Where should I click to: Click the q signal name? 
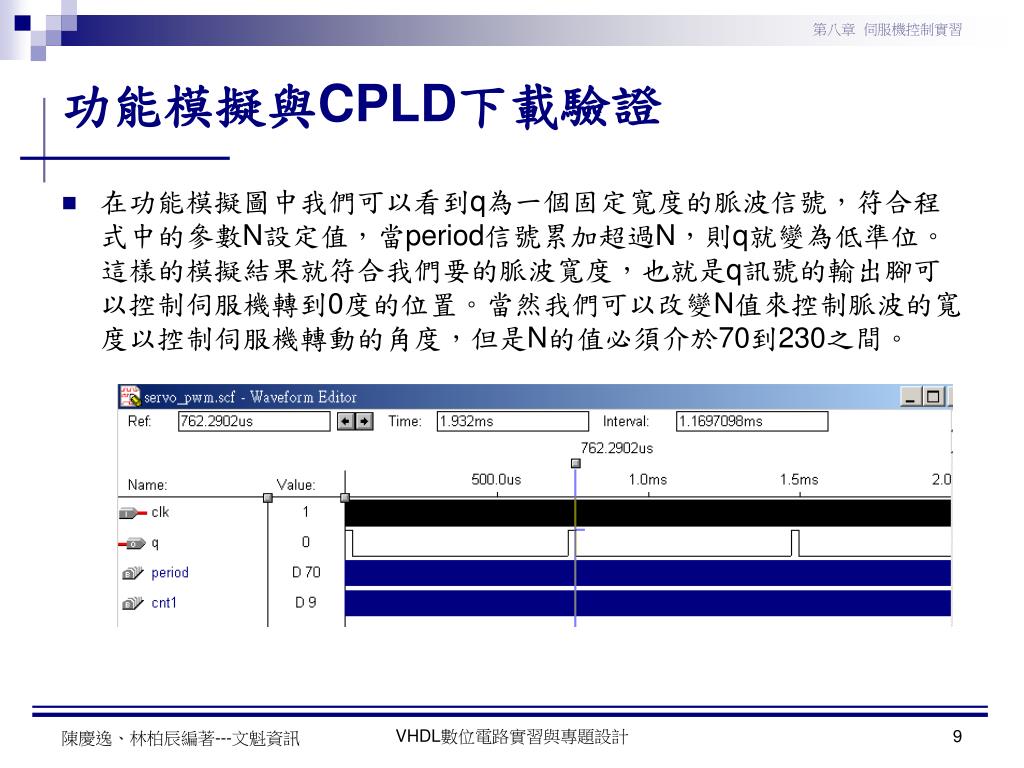point(155,543)
